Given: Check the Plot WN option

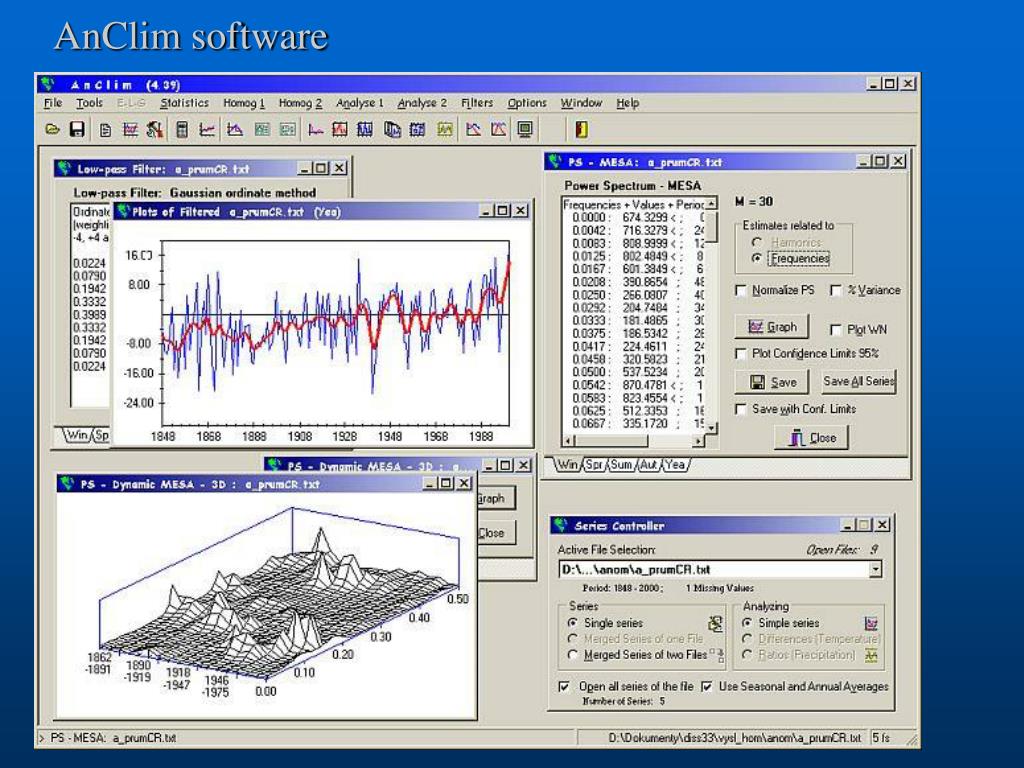Looking at the screenshot, I should (835, 329).
